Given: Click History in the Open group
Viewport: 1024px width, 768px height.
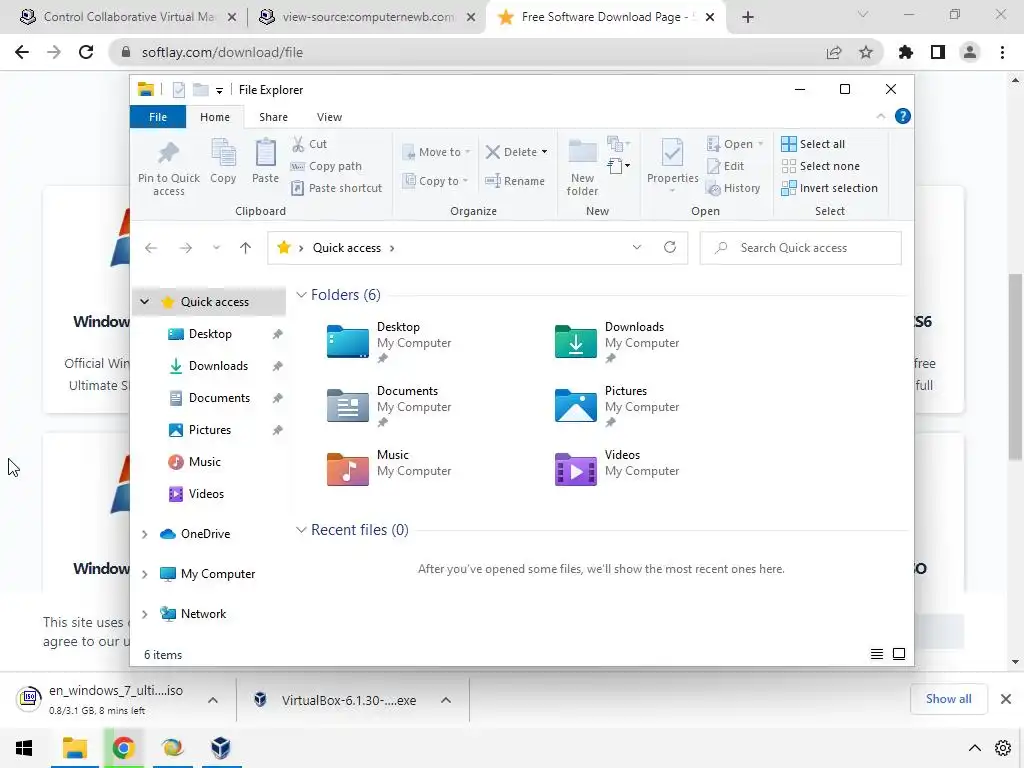Looking at the screenshot, I should click(x=733, y=188).
